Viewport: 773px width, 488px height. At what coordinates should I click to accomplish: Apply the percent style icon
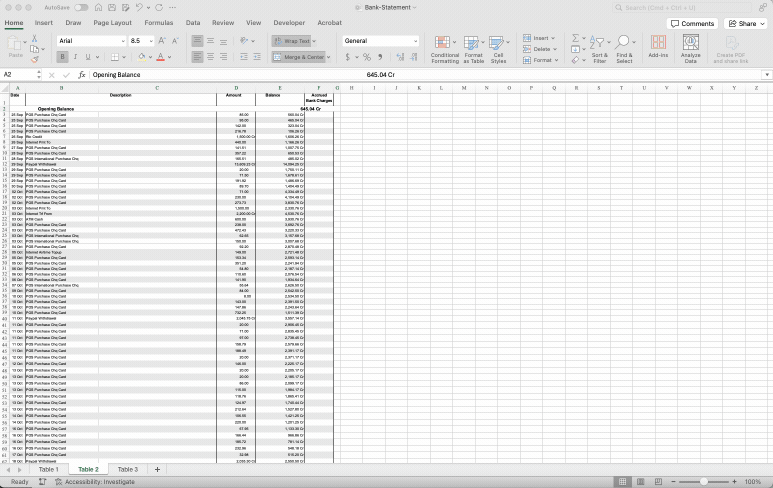tap(367, 57)
